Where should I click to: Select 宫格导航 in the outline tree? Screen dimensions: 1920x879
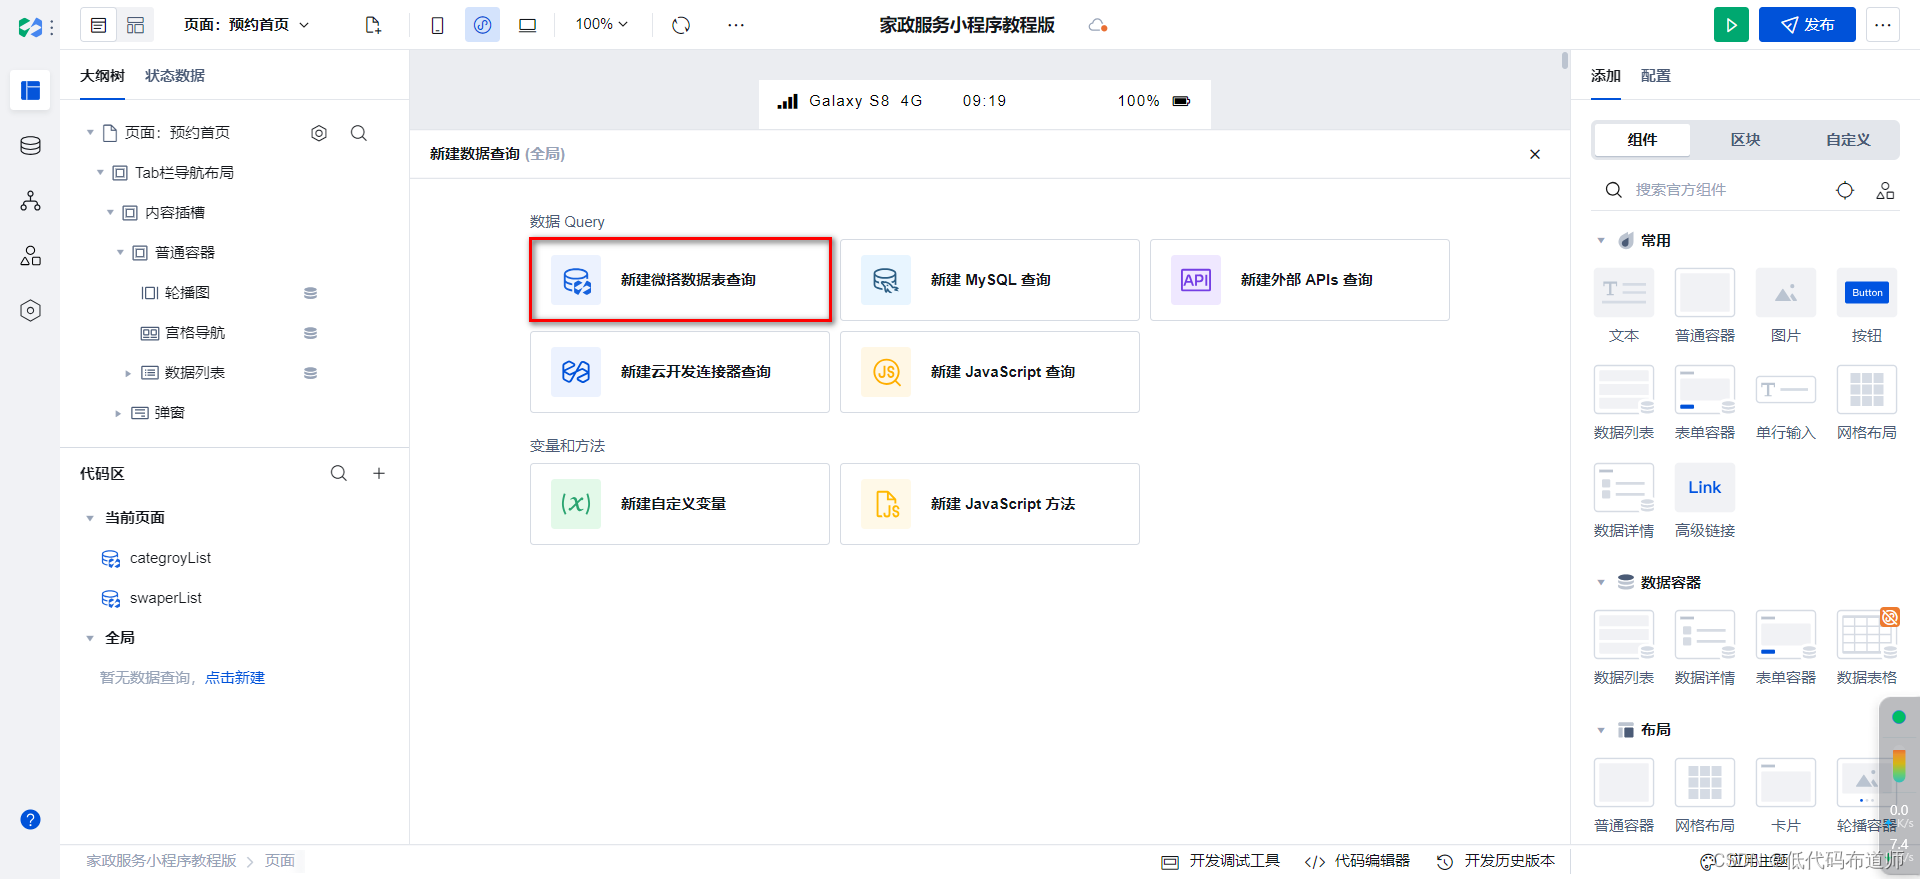tap(195, 333)
